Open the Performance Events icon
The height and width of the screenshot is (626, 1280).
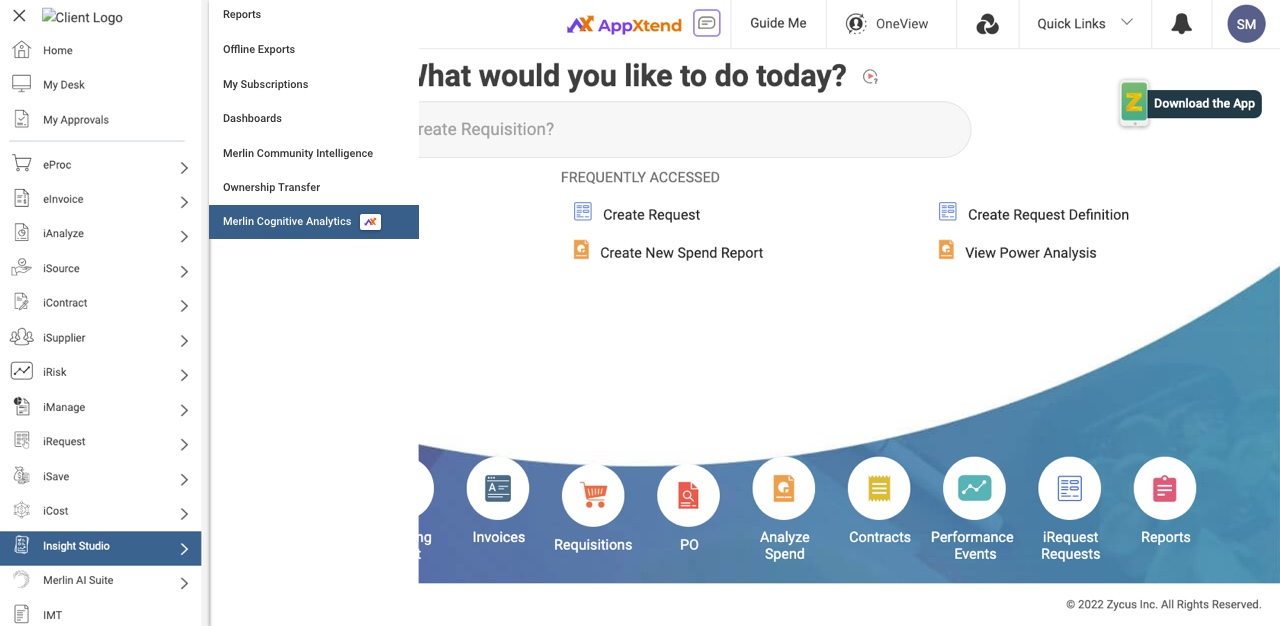point(974,489)
